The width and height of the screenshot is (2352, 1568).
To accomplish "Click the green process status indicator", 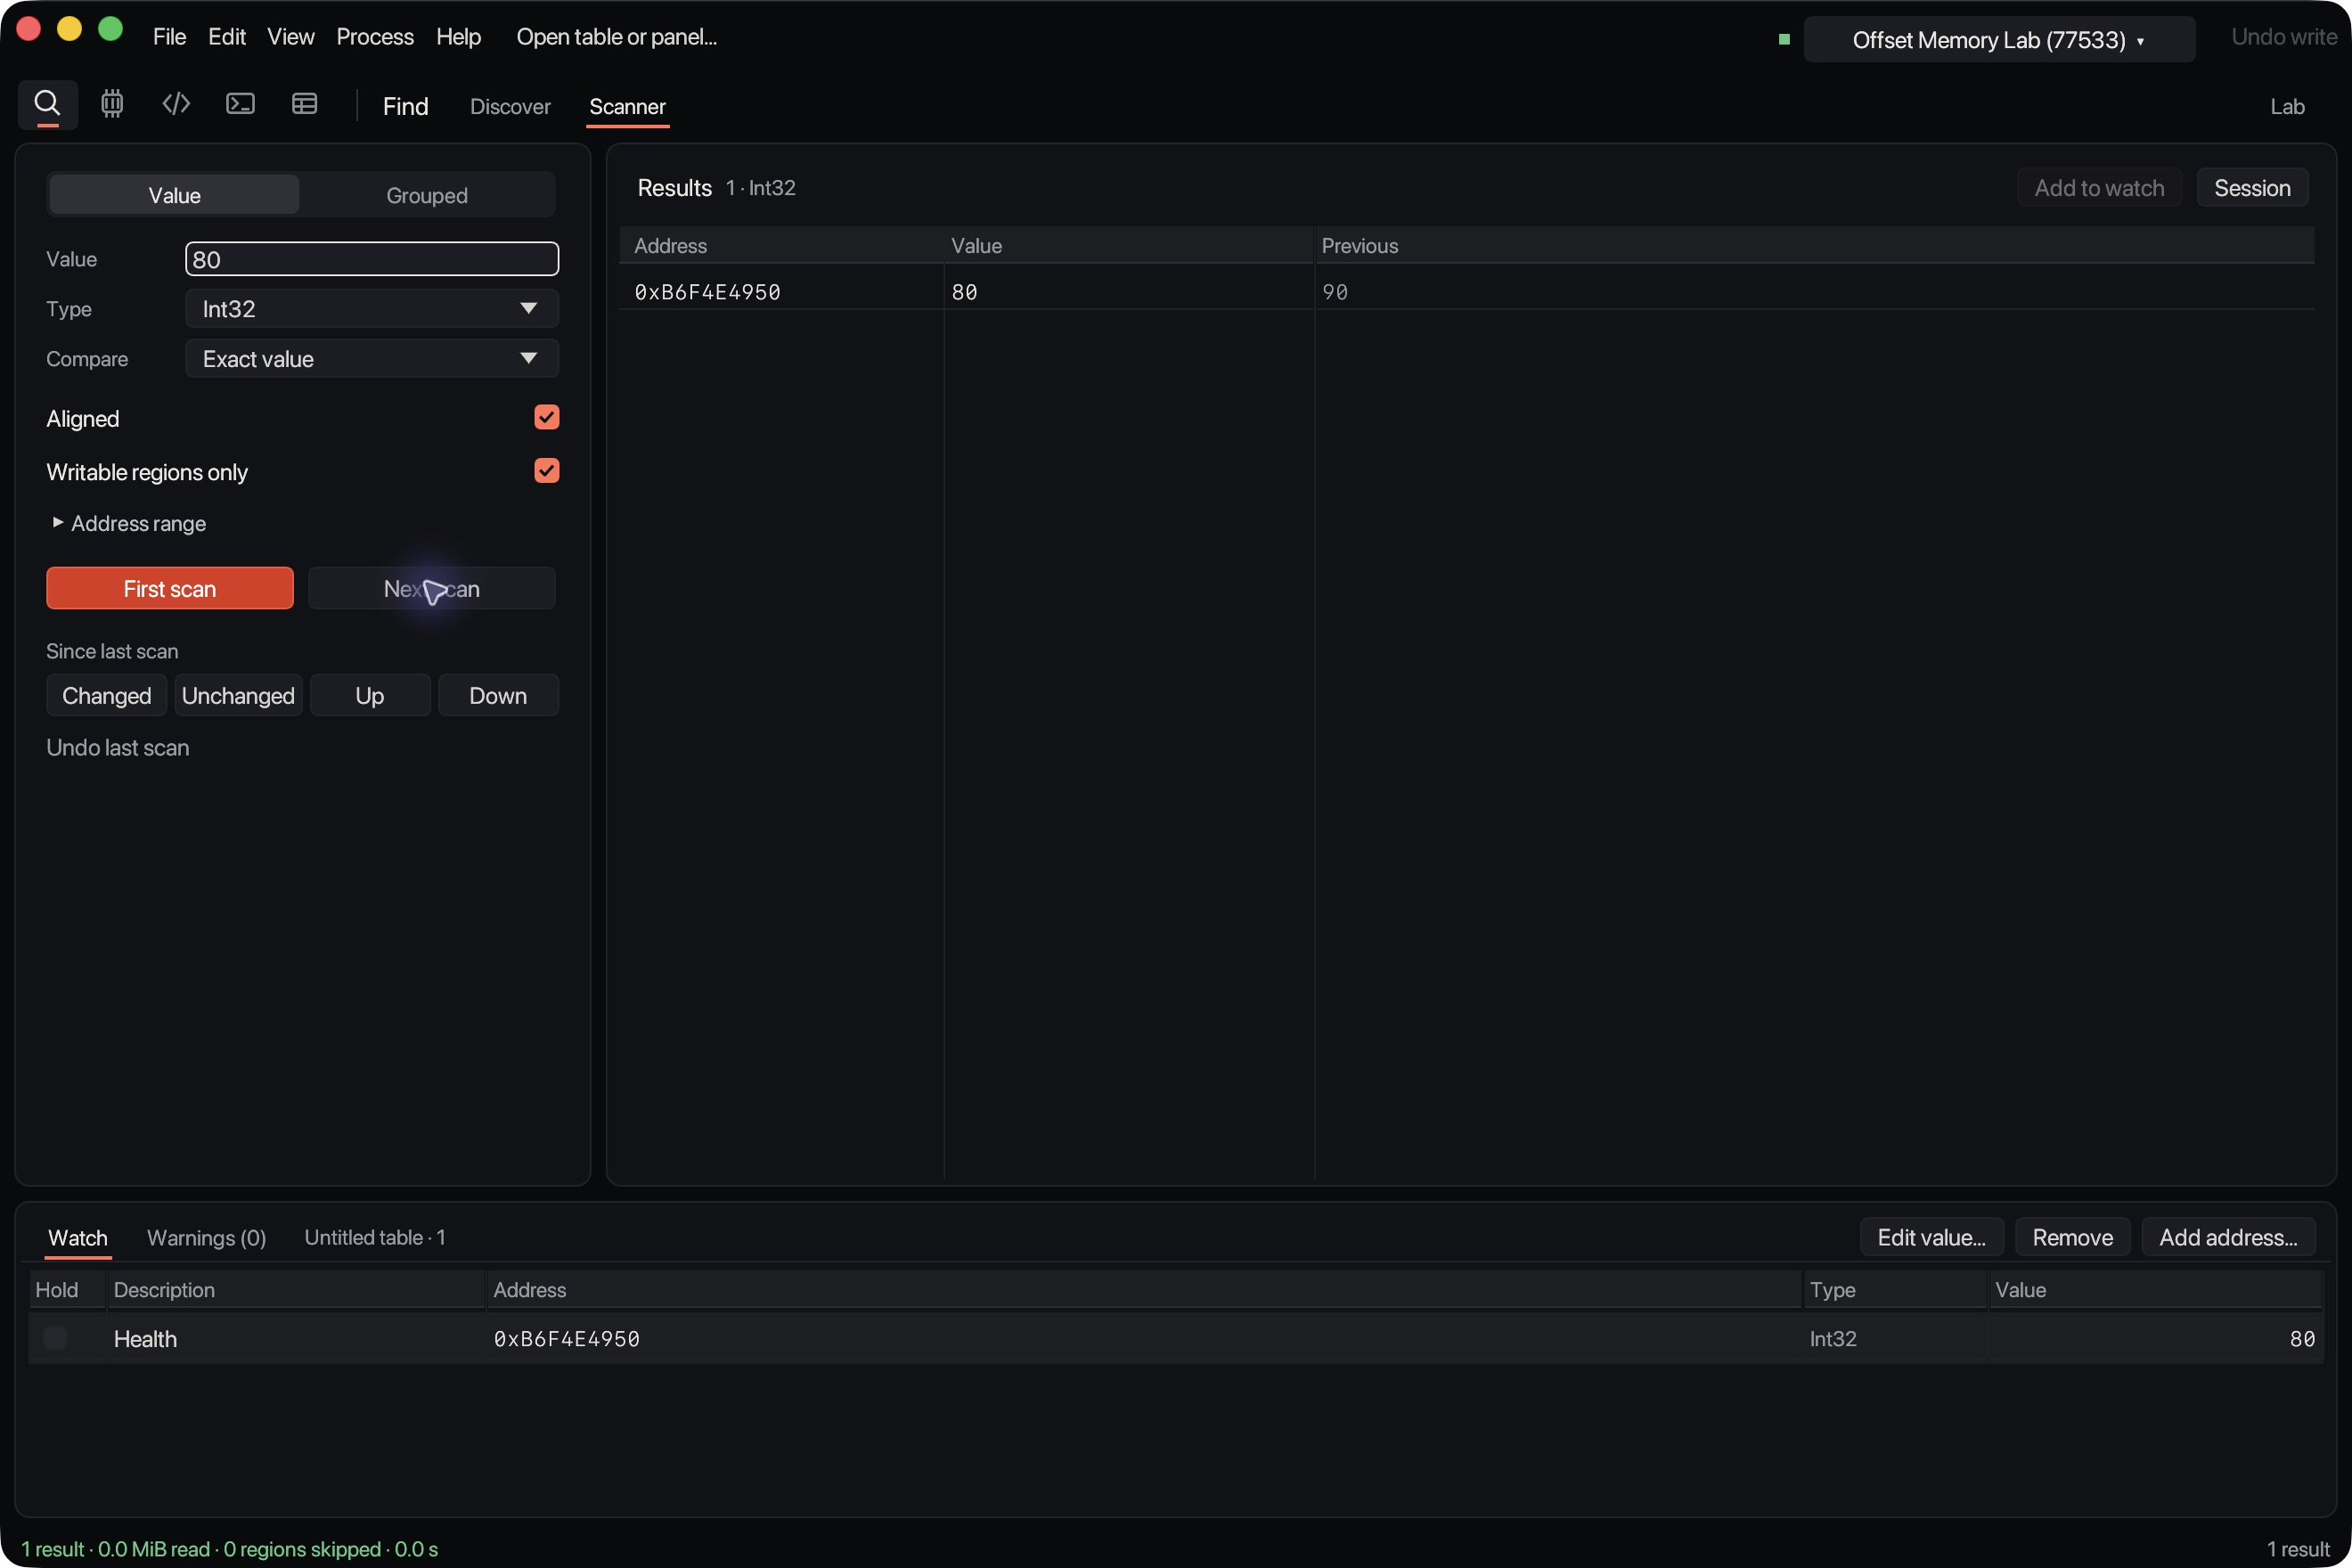I will click(x=1784, y=39).
